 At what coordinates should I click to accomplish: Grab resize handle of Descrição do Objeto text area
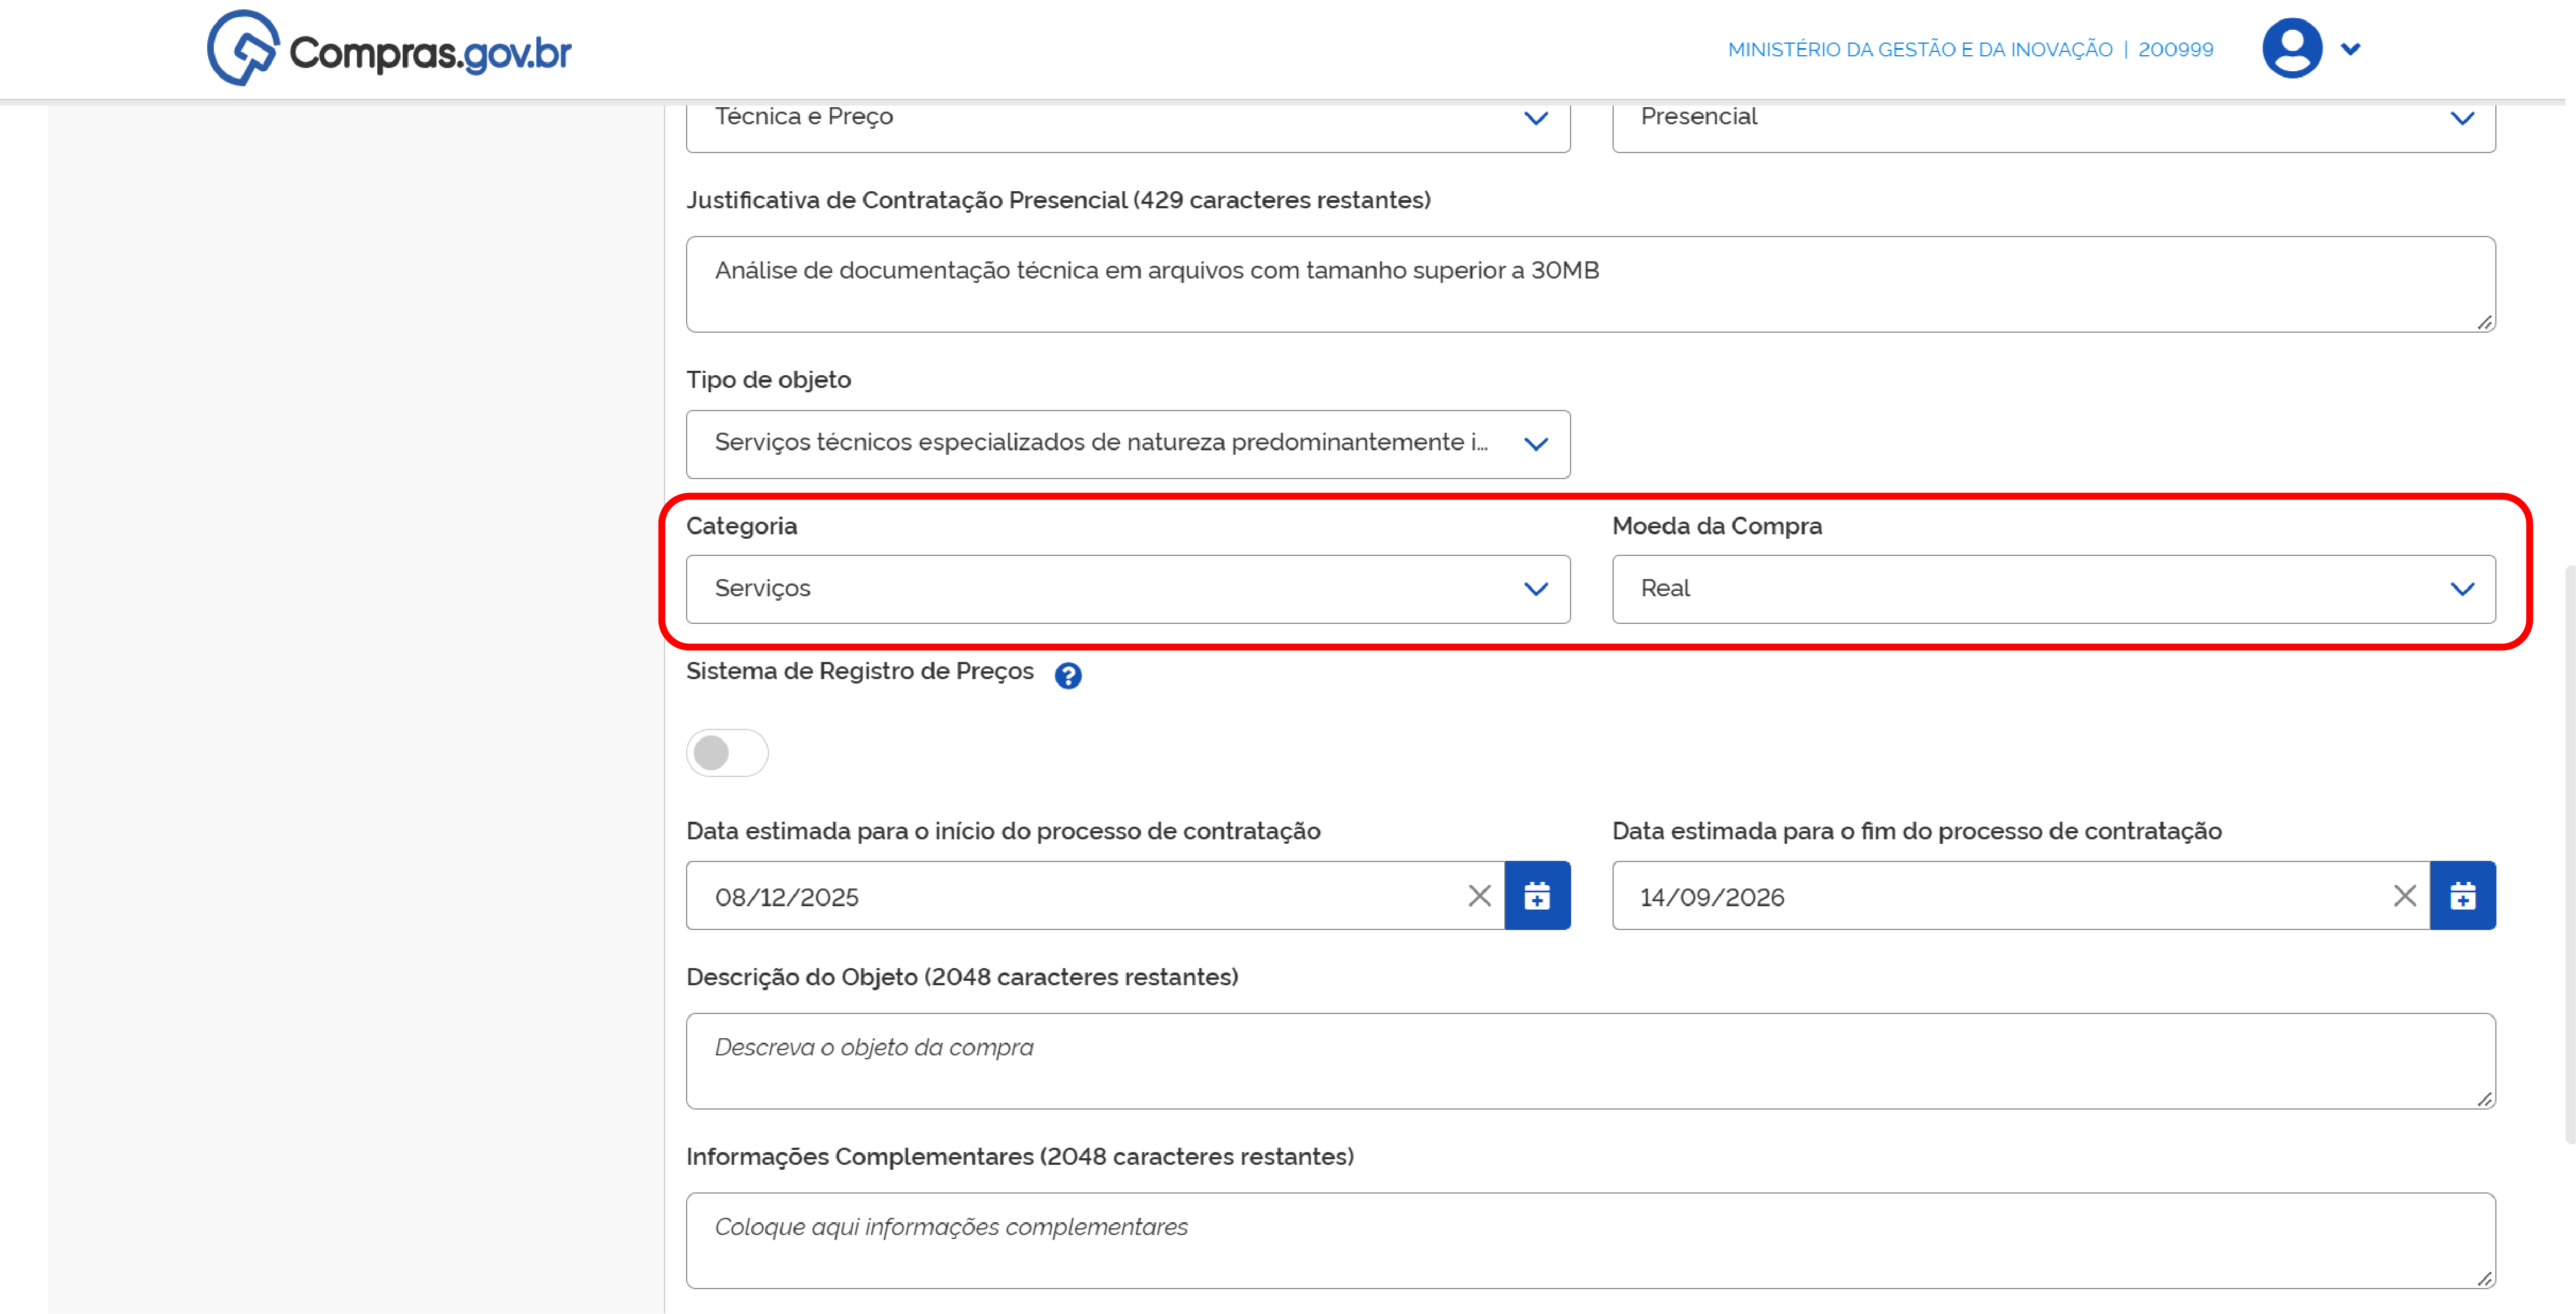click(2485, 1099)
